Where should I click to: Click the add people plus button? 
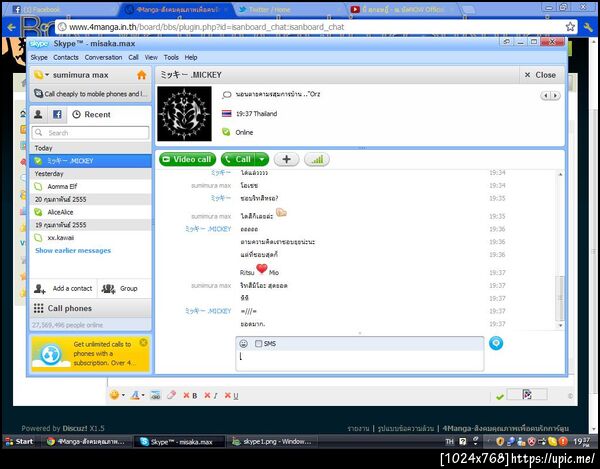point(286,160)
